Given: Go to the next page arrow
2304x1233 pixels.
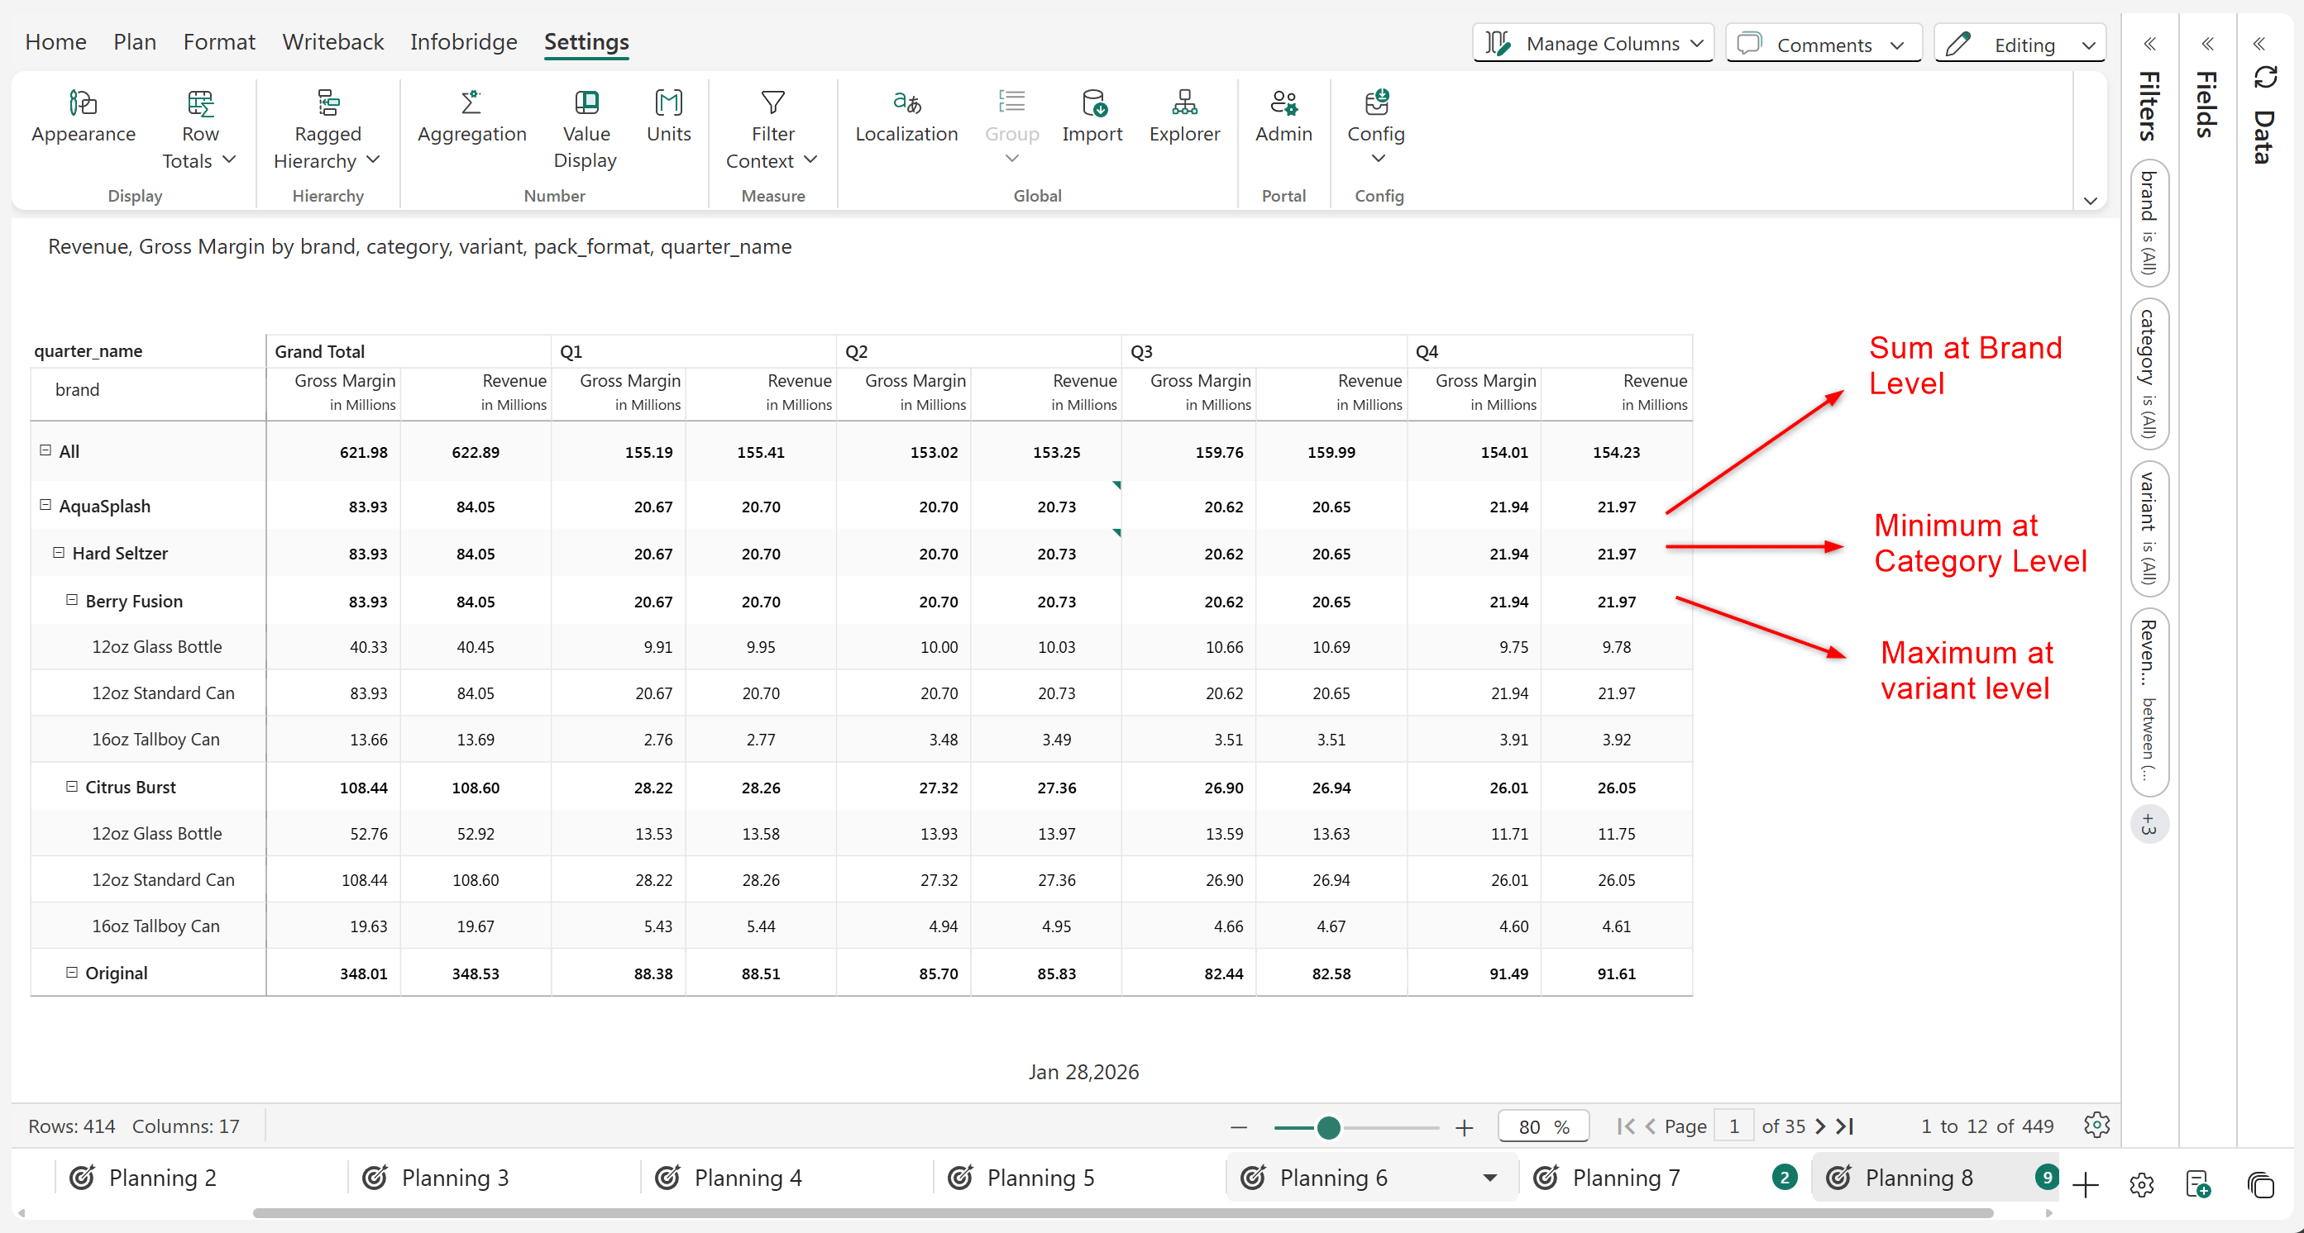Looking at the screenshot, I should 1820,1126.
